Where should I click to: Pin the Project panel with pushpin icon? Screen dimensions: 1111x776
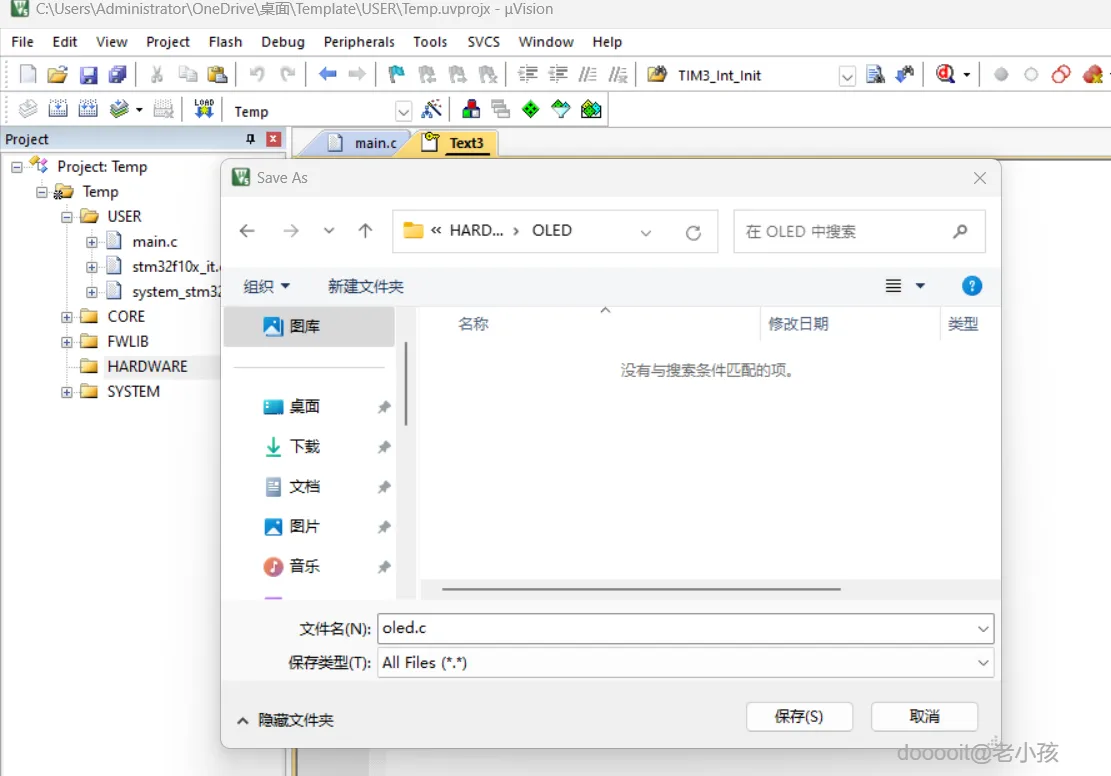pyautogui.click(x=250, y=139)
